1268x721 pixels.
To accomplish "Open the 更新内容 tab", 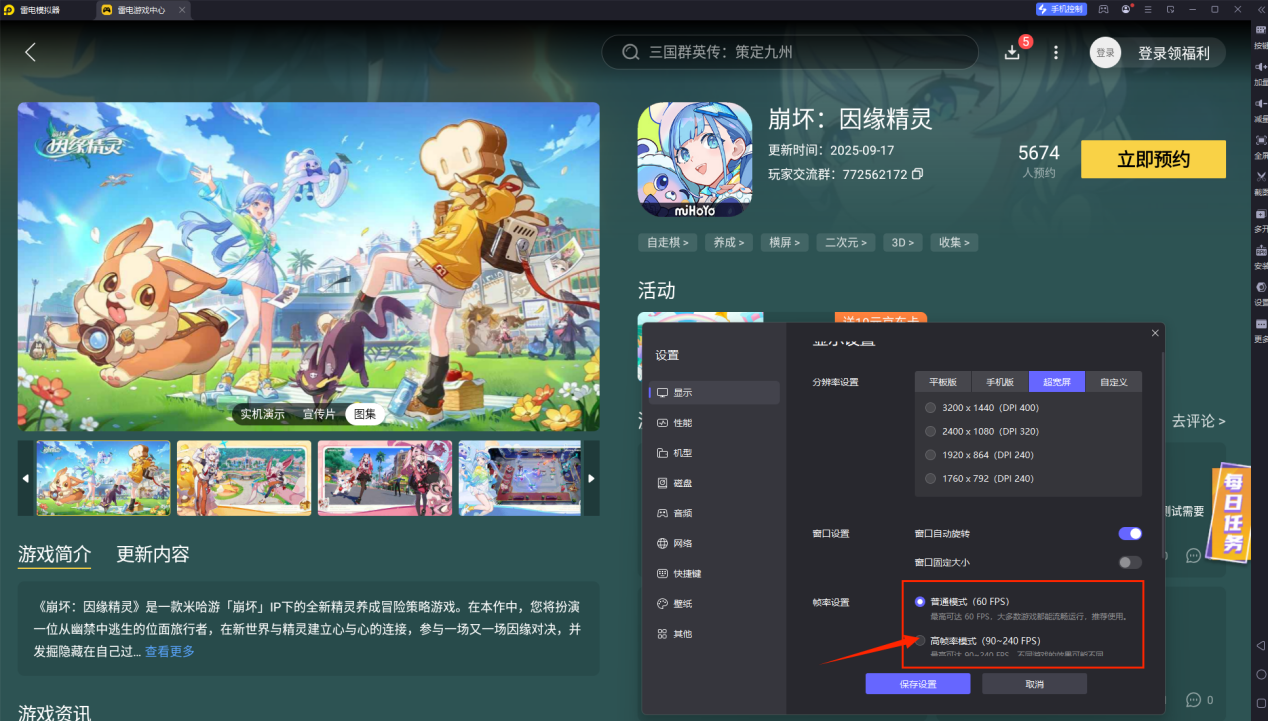I will click(x=153, y=554).
